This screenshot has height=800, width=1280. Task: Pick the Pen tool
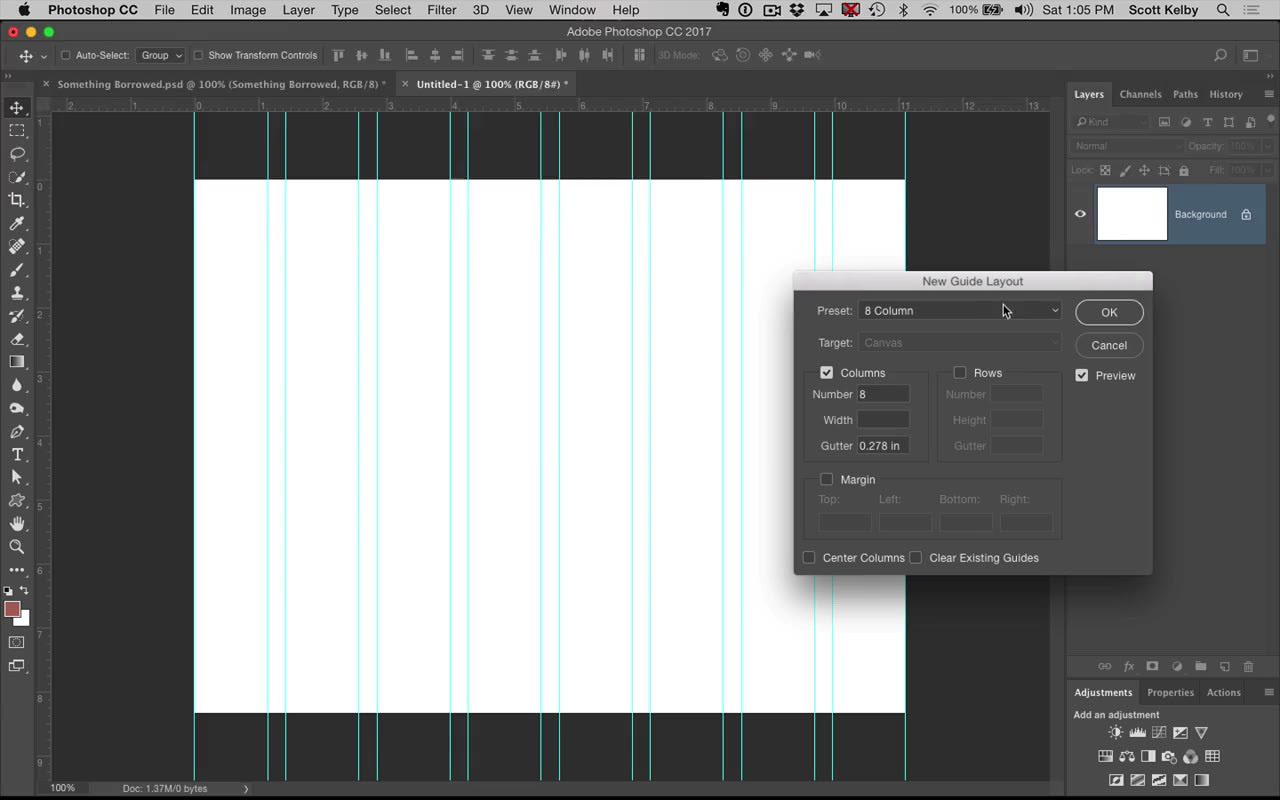tap(17, 432)
